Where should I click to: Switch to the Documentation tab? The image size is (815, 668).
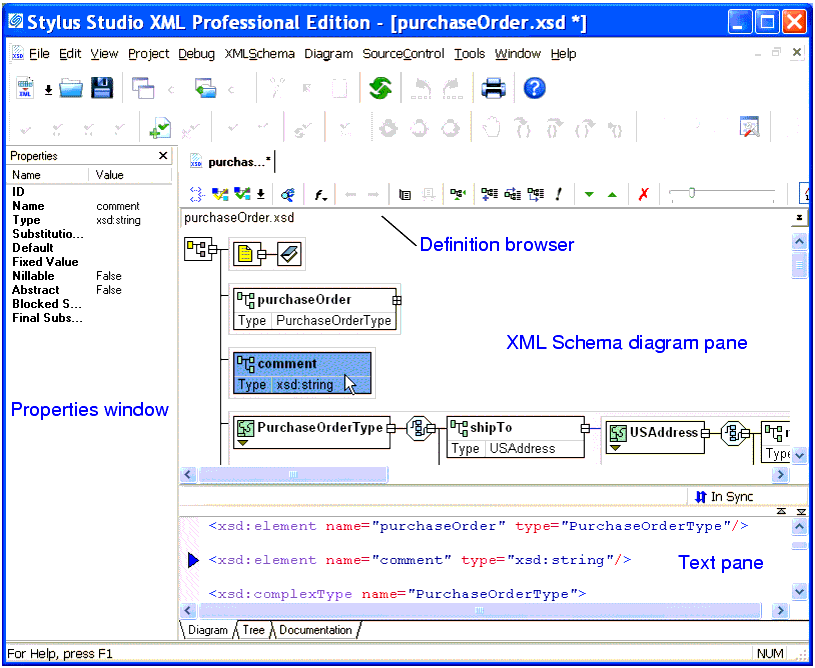315,630
